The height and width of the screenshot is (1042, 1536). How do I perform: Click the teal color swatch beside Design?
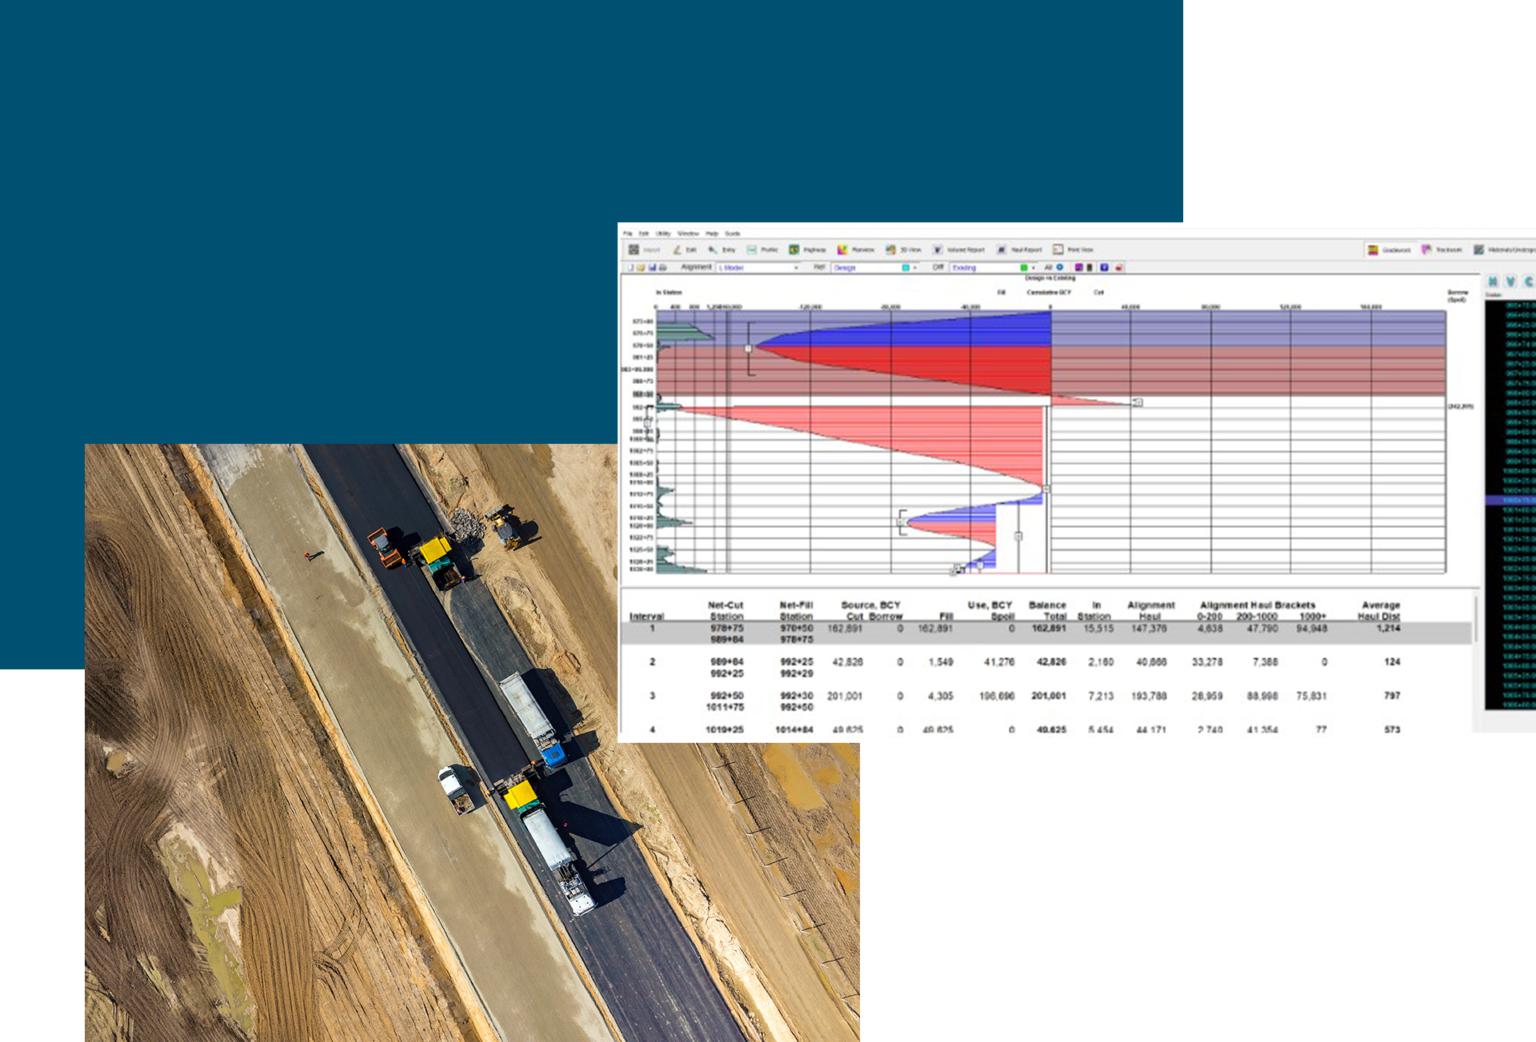pos(905,267)
